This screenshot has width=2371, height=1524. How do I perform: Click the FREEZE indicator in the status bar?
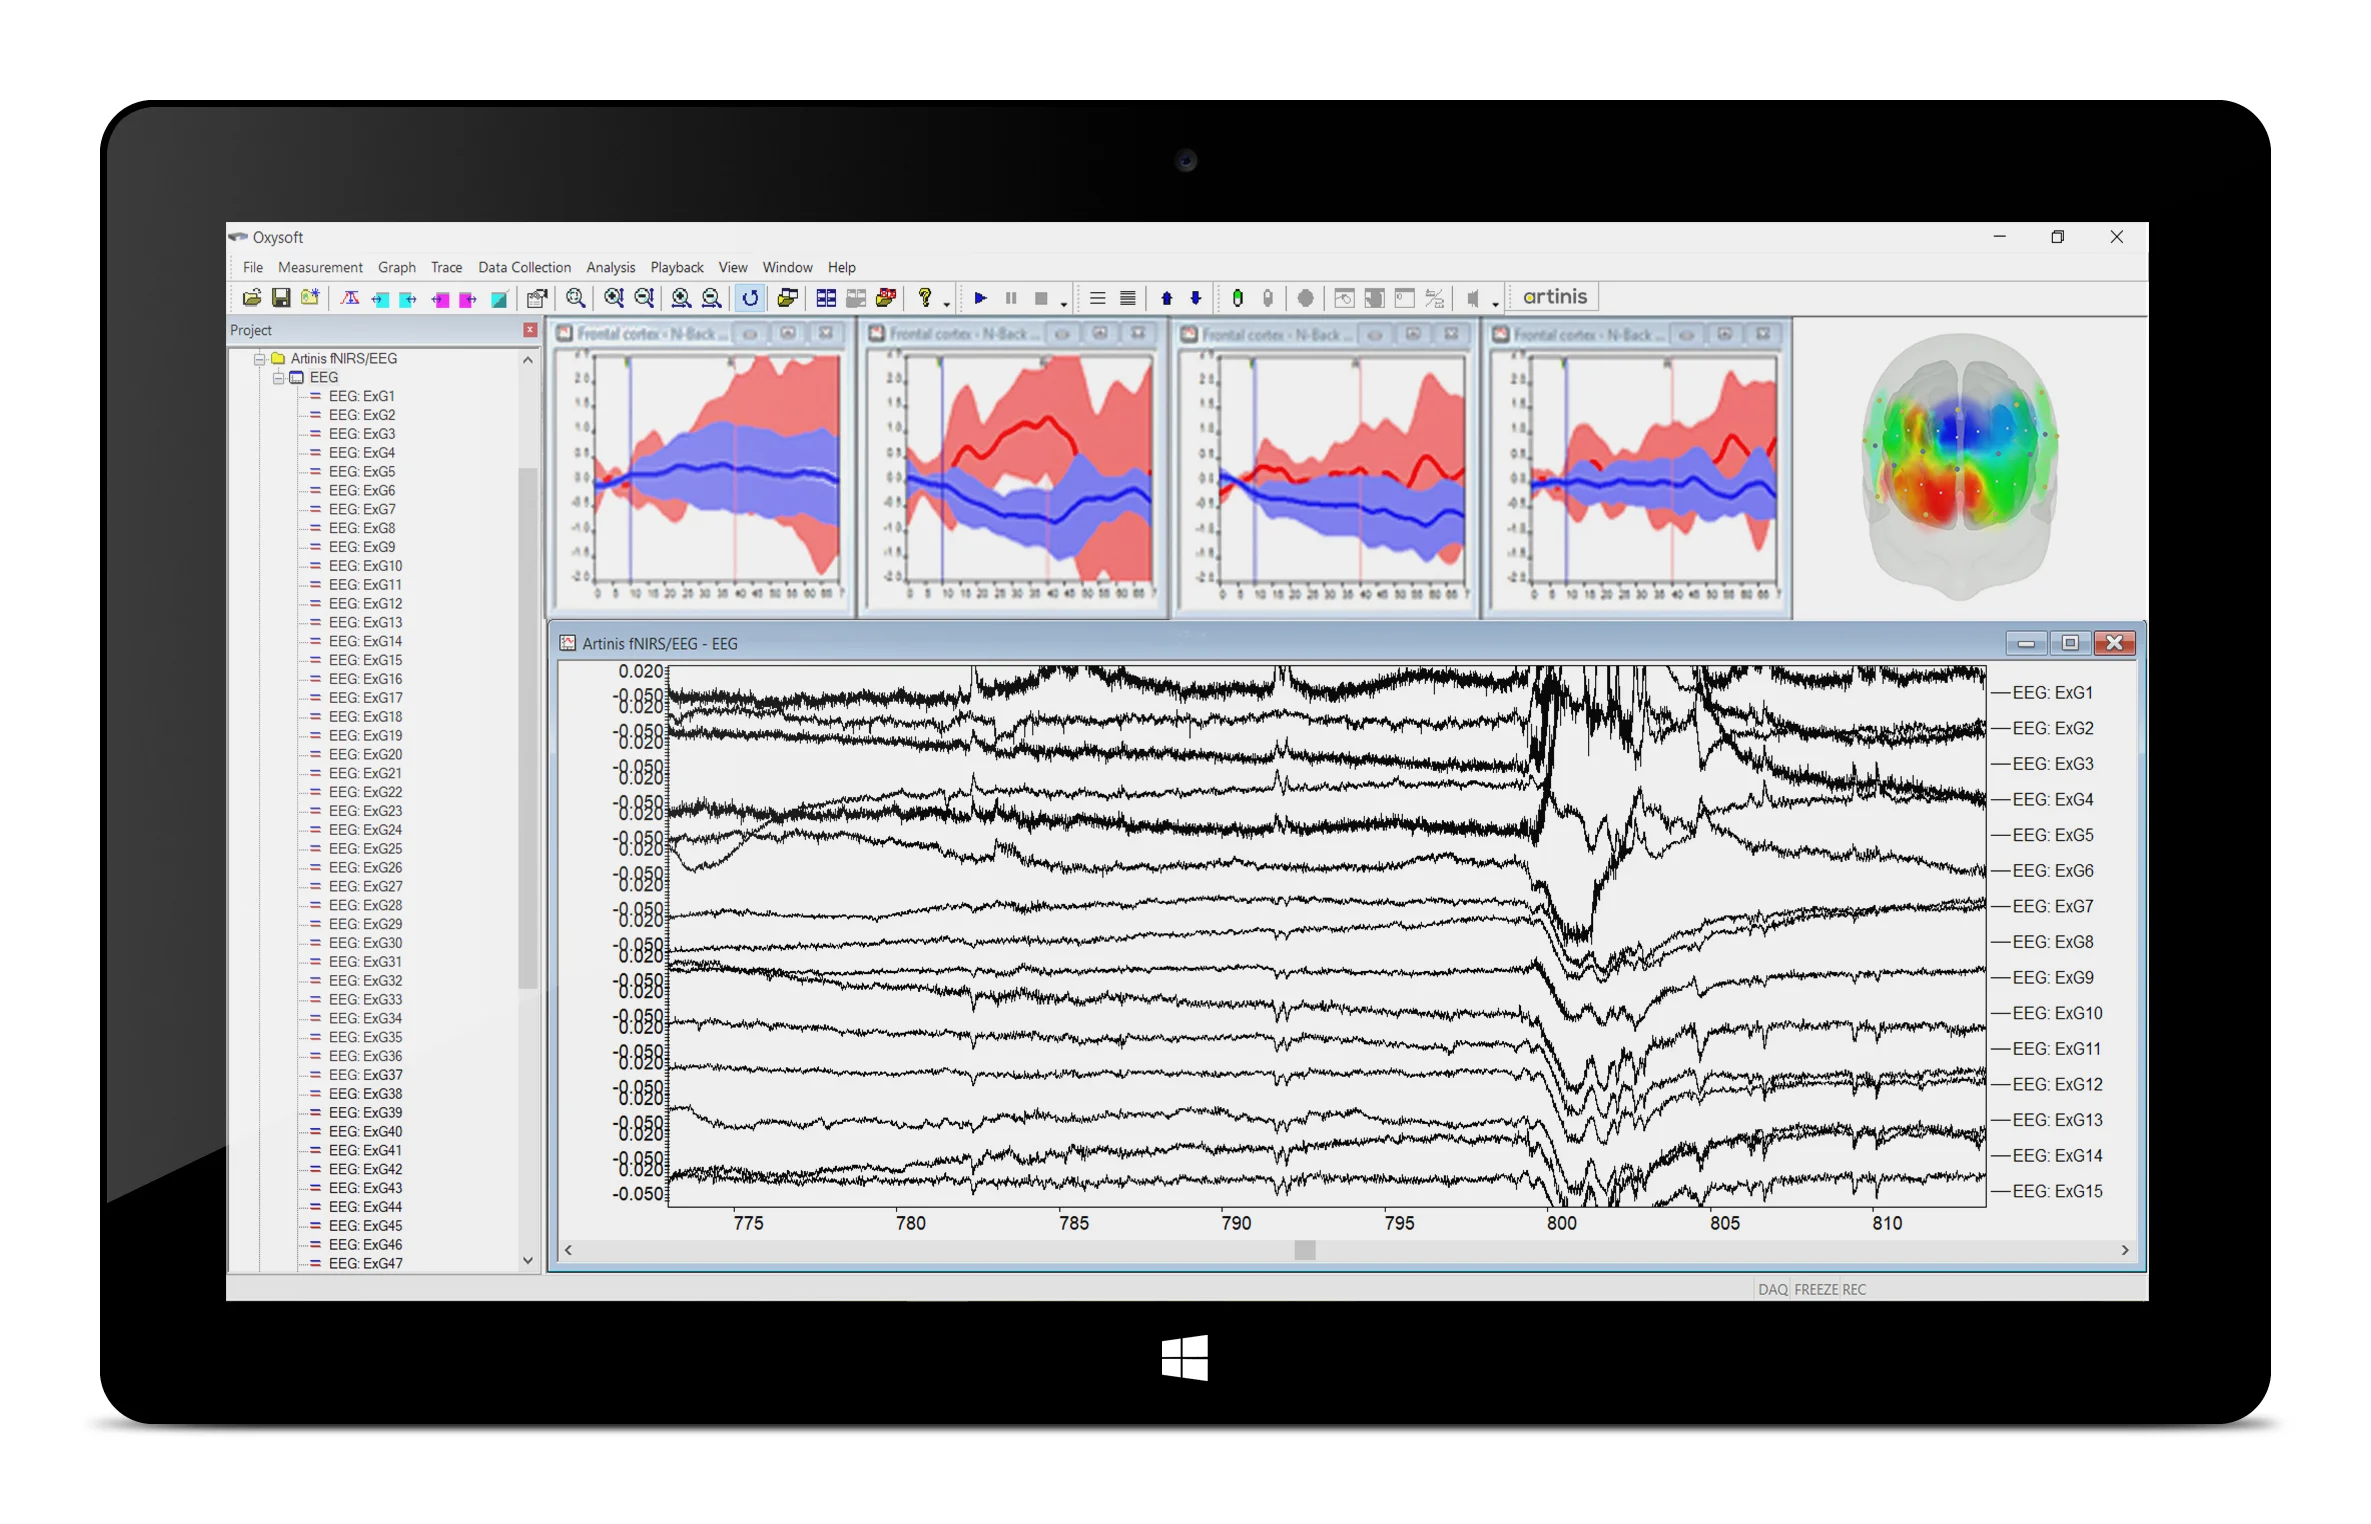tap(1816, 1289)
